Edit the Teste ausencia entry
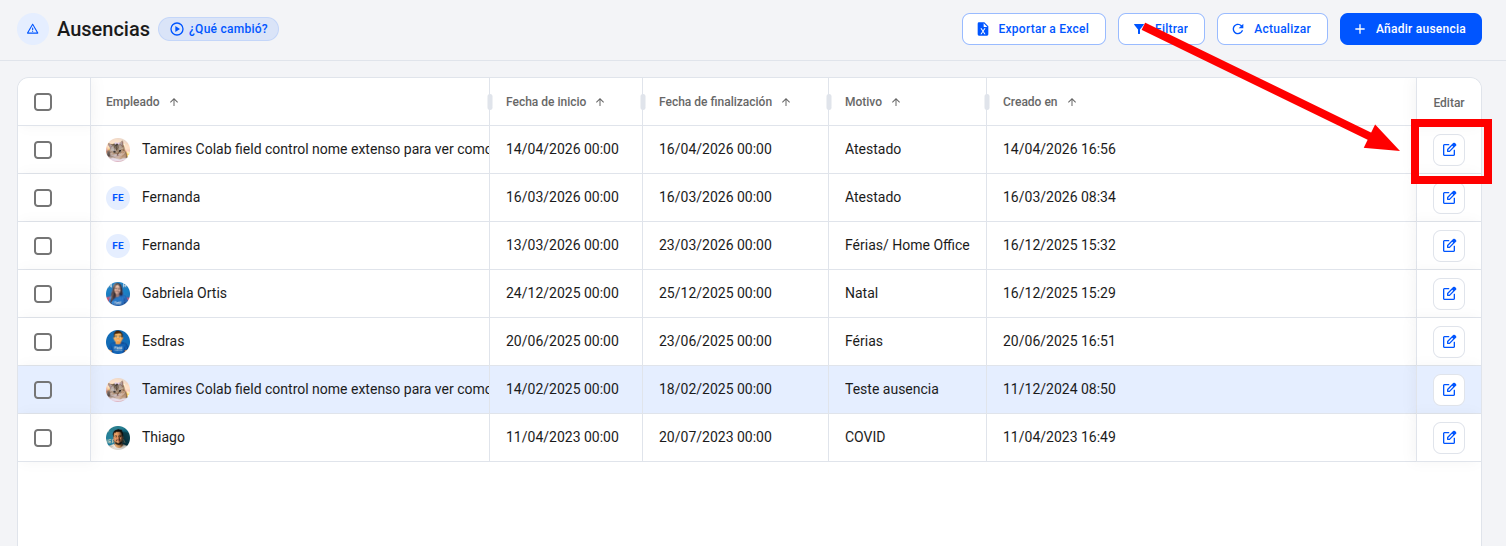This screenshot has height=546, width=1506. pyautogui.click(x=1449, y=390)
